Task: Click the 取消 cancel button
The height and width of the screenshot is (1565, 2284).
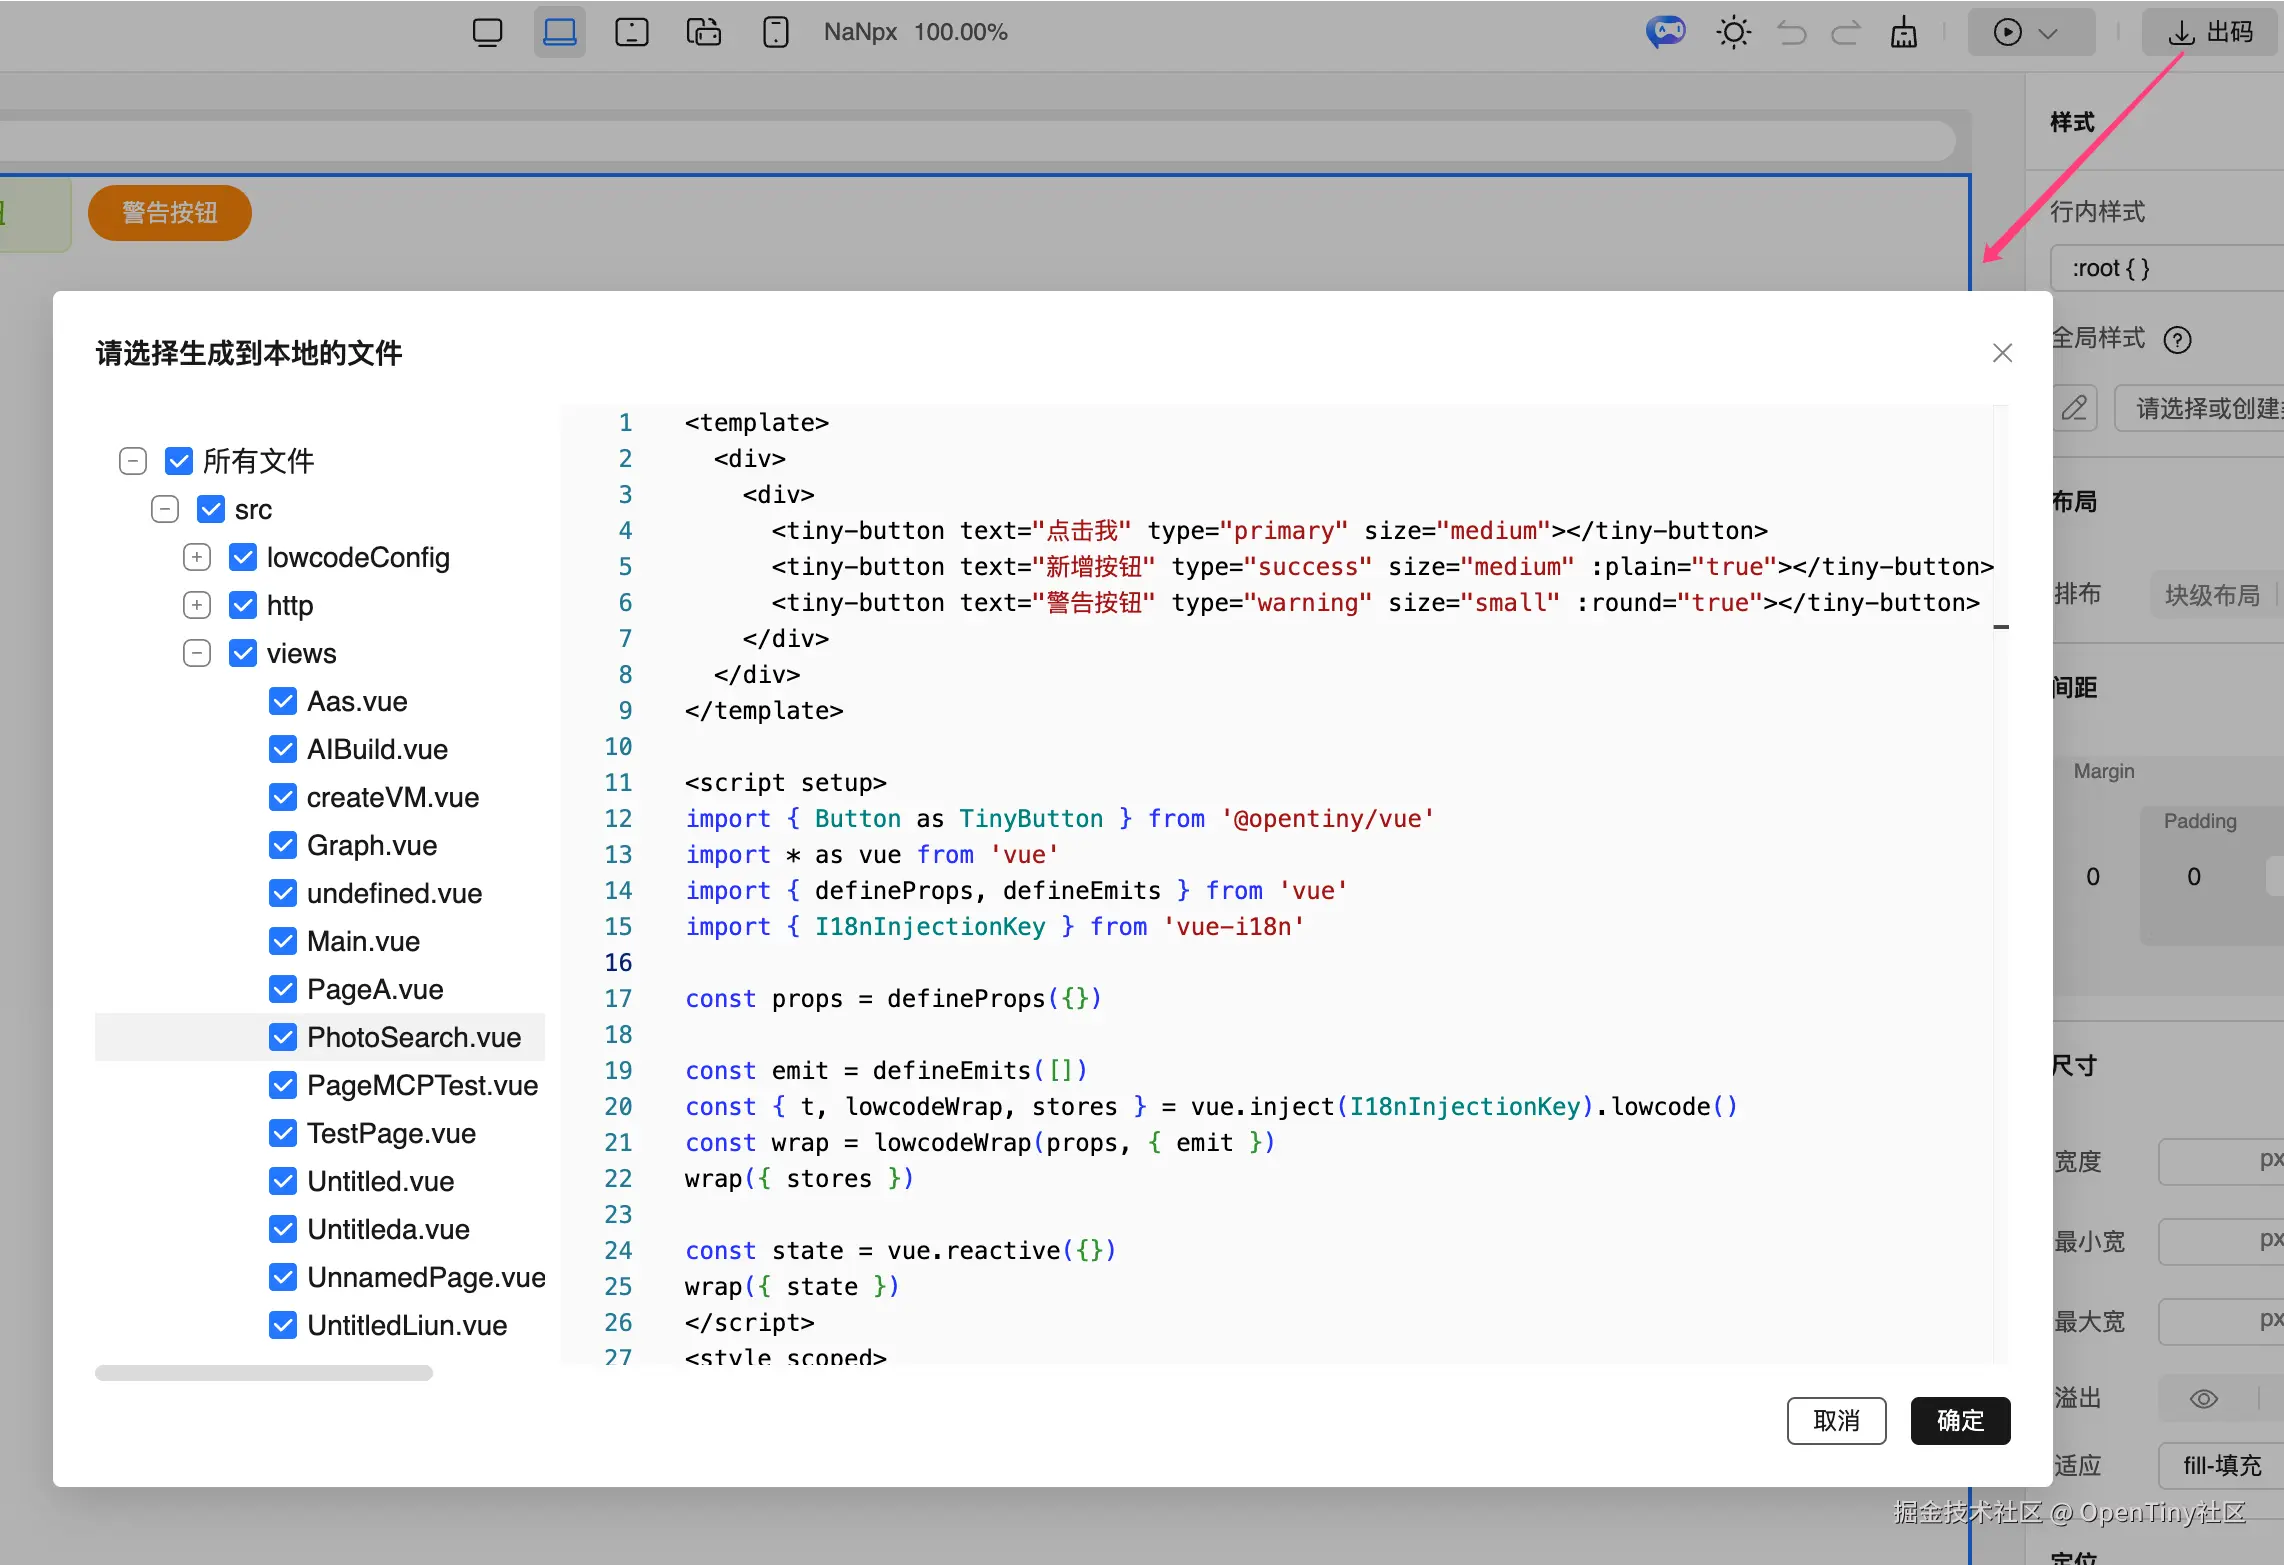Action: coord(1835,1420)
